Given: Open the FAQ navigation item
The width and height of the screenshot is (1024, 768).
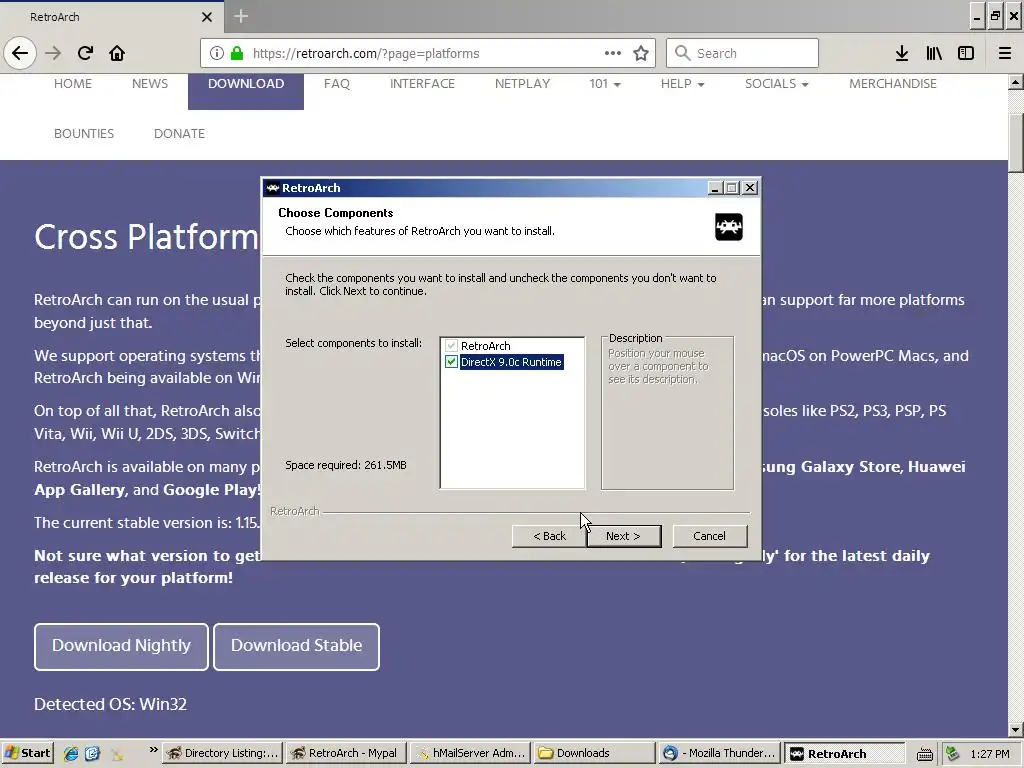Looking at the screenshot, I should (x=337, y=84).
